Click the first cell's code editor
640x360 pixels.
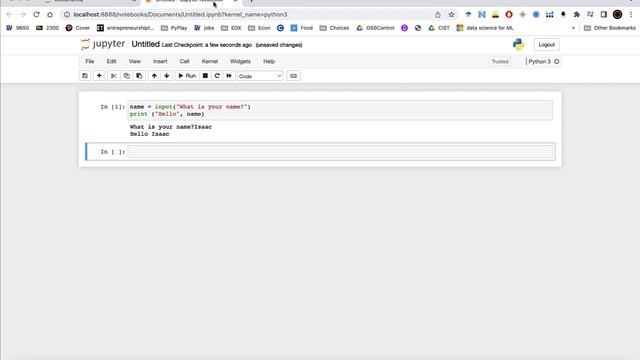[x=340, y=110]
